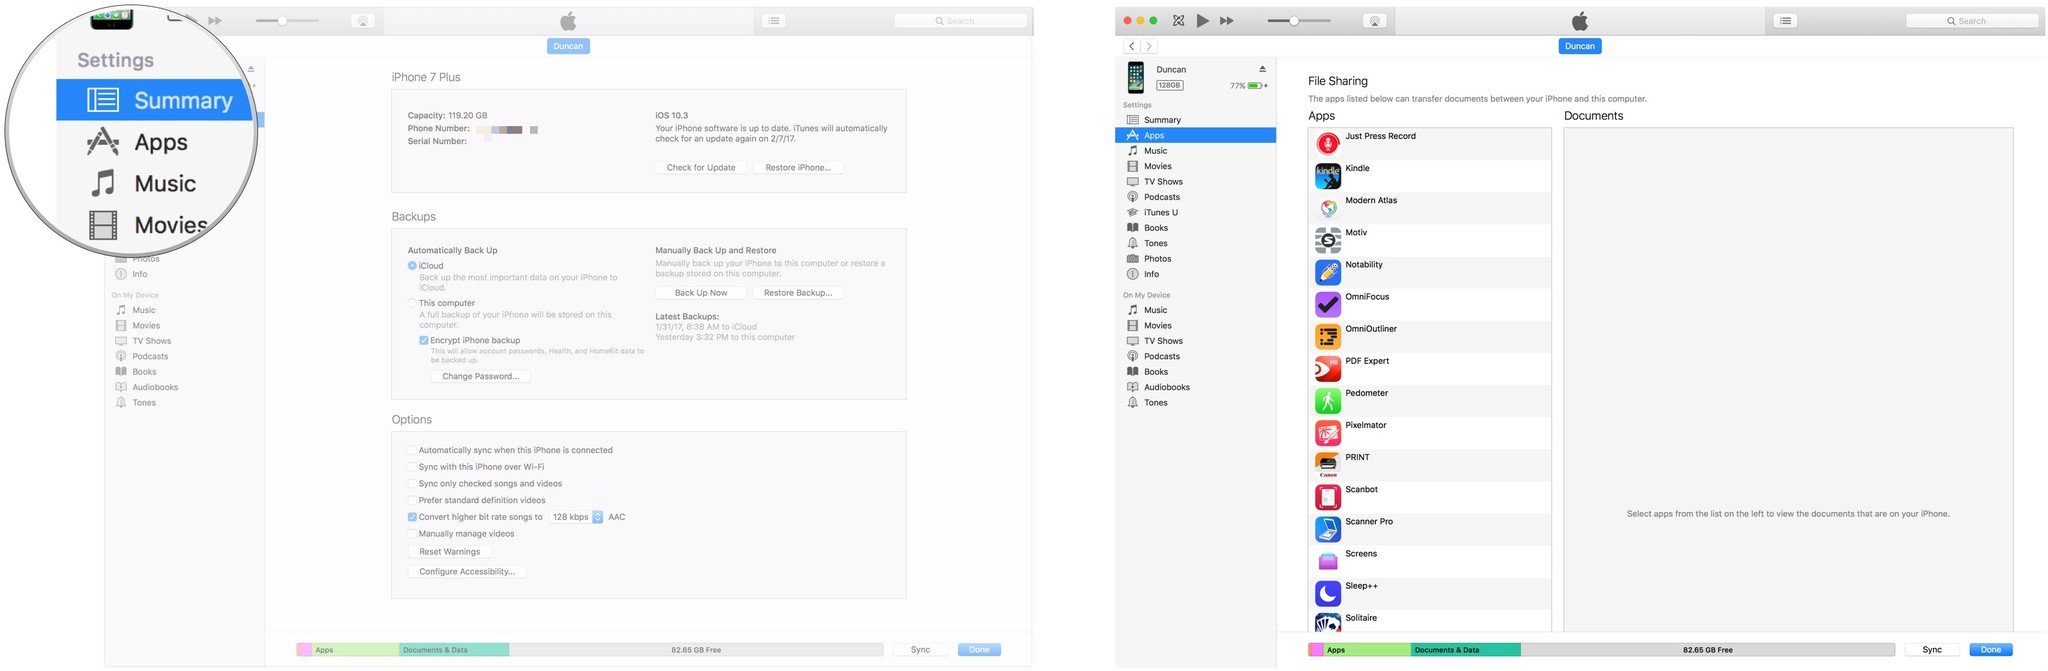Click the Apps segment of File Sharing storage bar
This screenshot has width=2048, height=671.
1367,650
